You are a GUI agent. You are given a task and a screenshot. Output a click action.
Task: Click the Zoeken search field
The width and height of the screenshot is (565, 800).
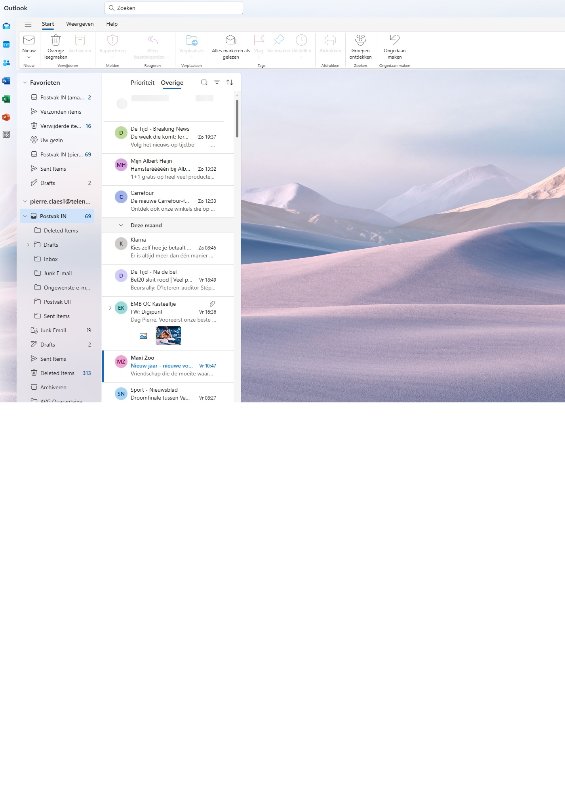tap(174, 8)
